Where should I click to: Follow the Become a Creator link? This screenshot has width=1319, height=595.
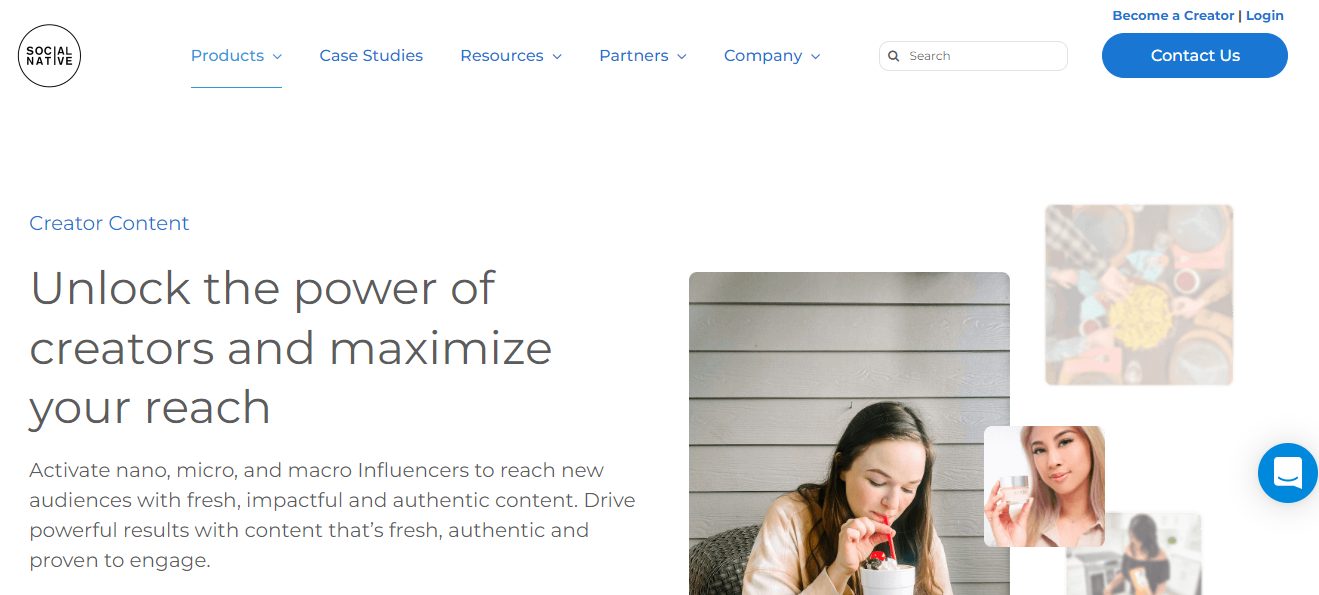[x=1173, y=16]
